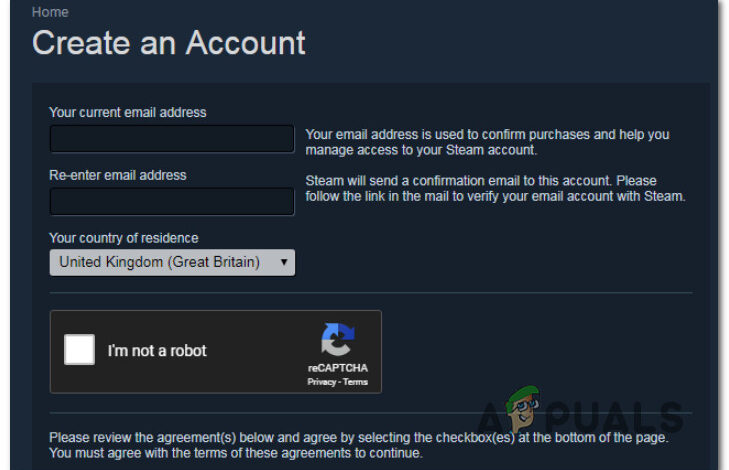Focus the current email address field
Viewport: 729px width, 470px height.
[172, 138]
